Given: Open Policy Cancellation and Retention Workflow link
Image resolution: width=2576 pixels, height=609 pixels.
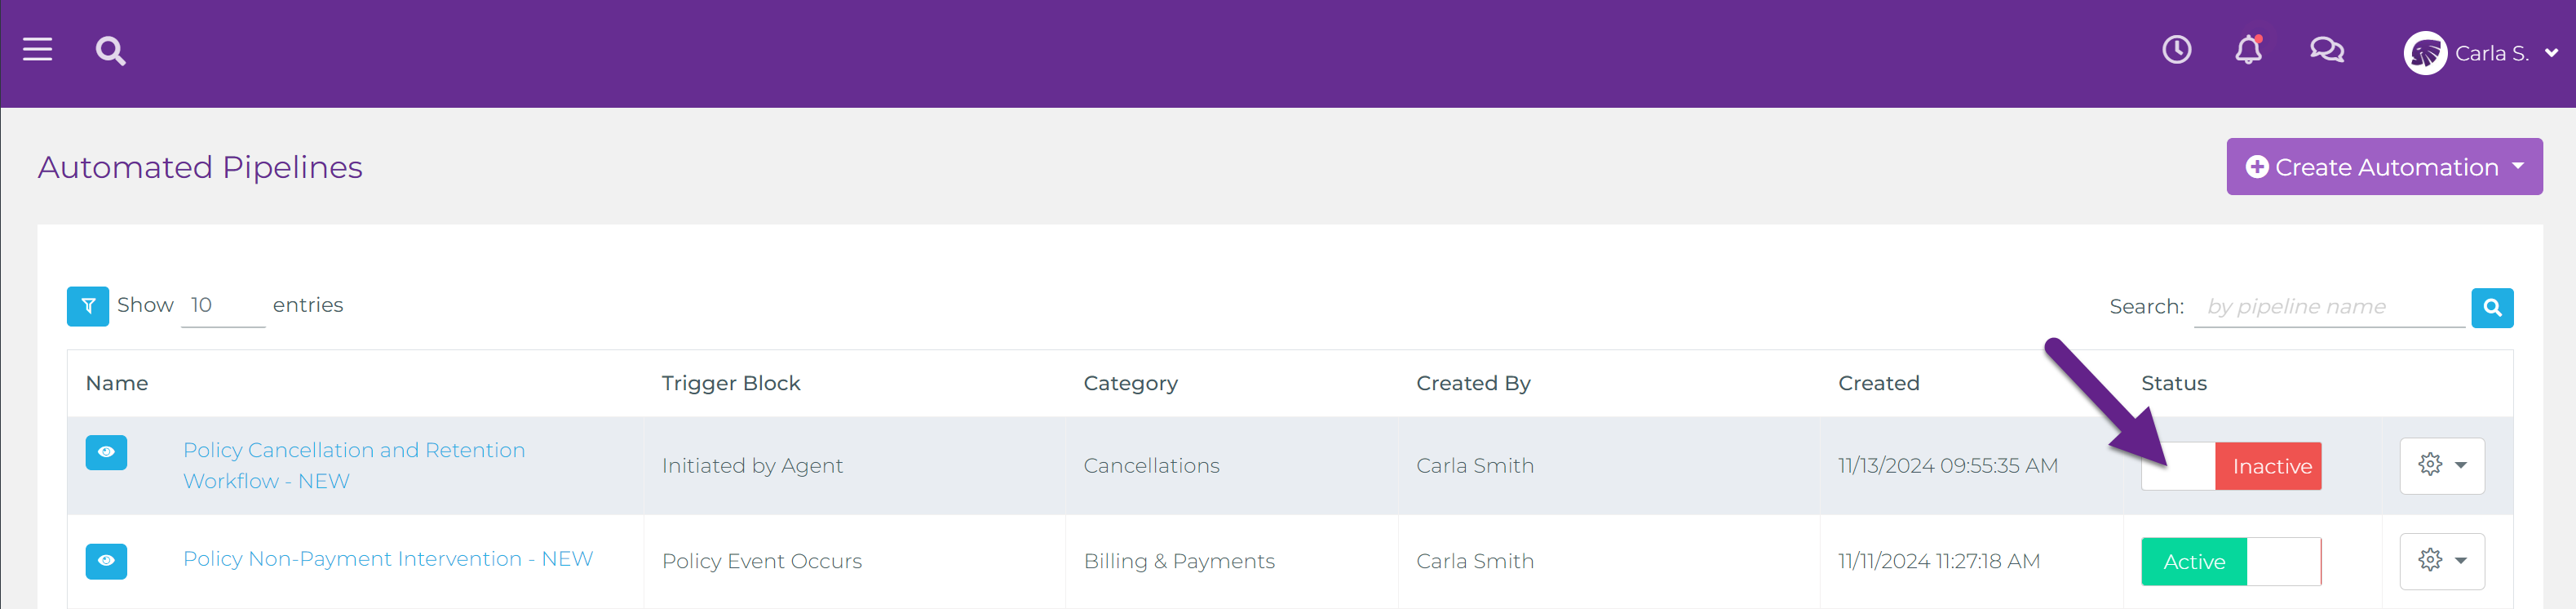Looking at the screenshot, I should click(353, 465).
